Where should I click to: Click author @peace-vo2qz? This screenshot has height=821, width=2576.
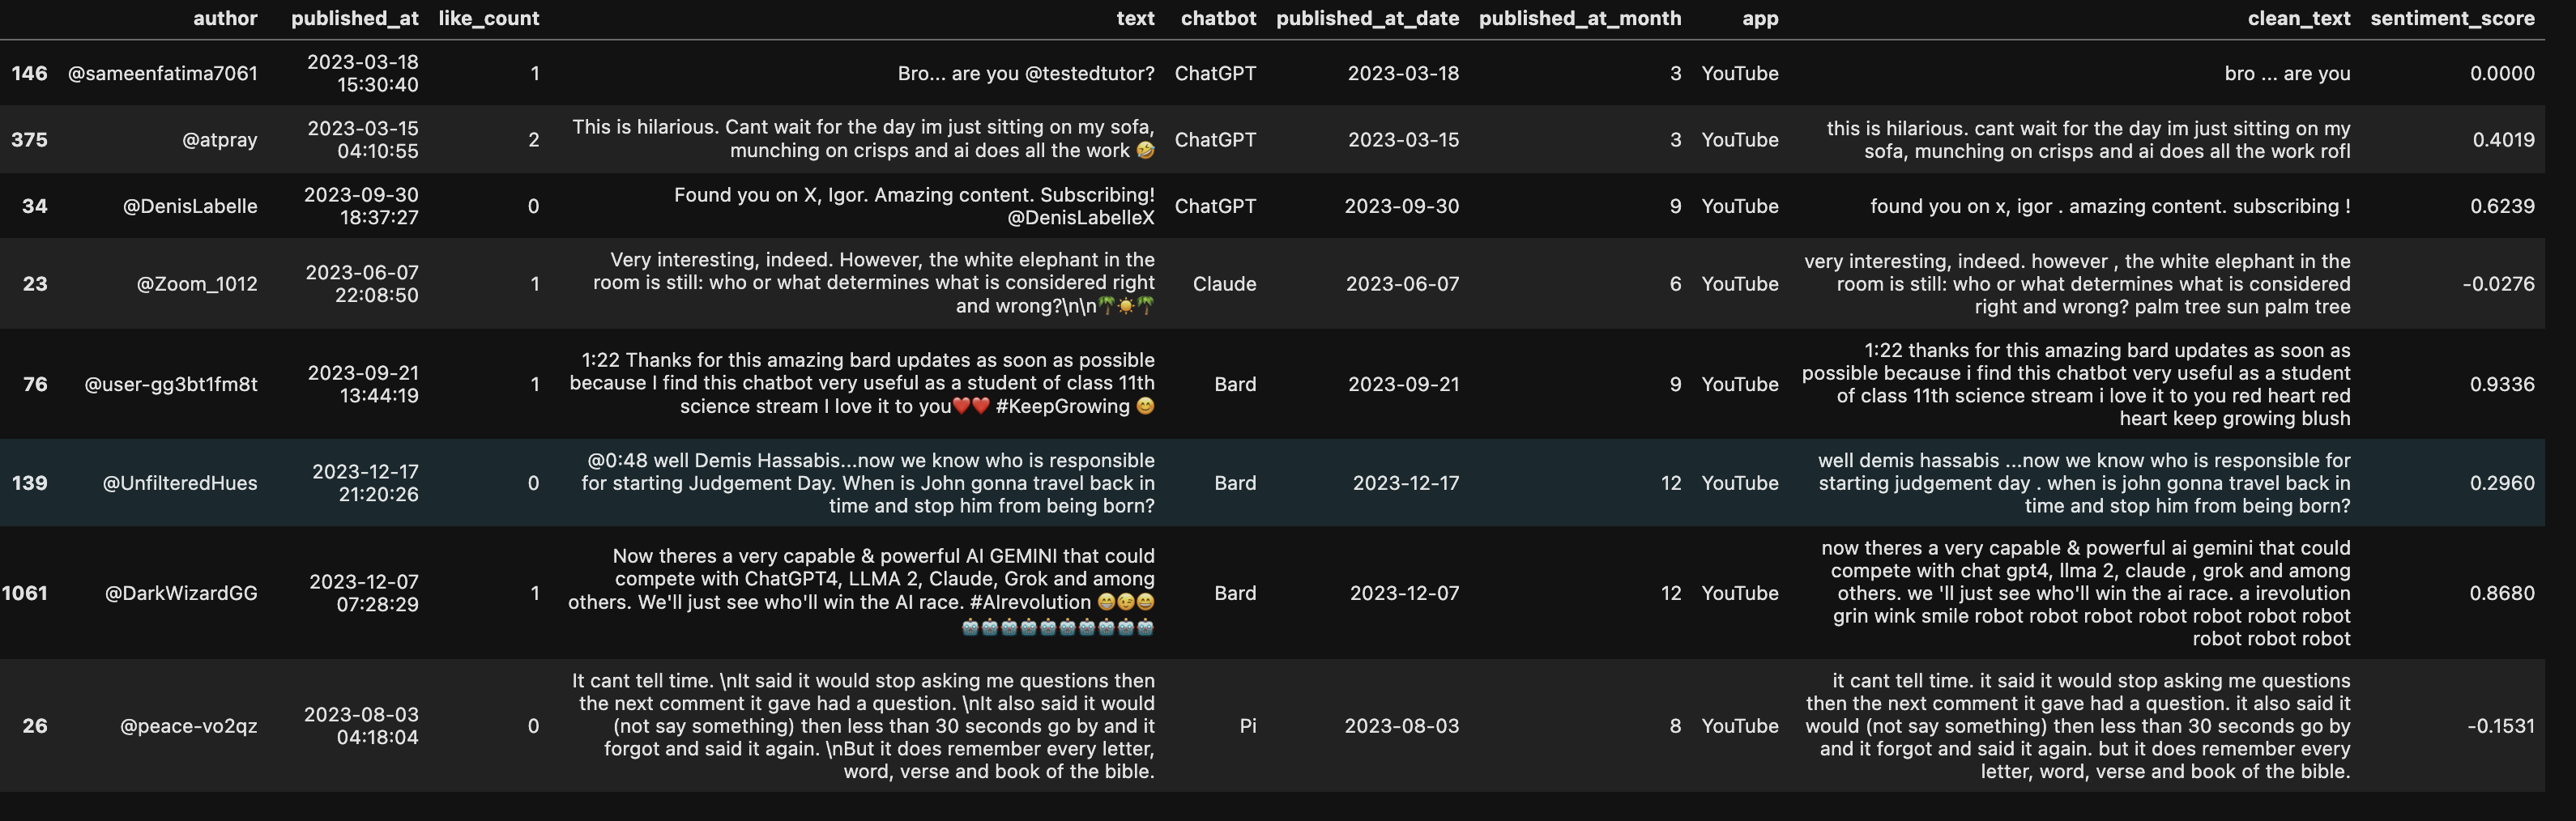click(189, 726)
